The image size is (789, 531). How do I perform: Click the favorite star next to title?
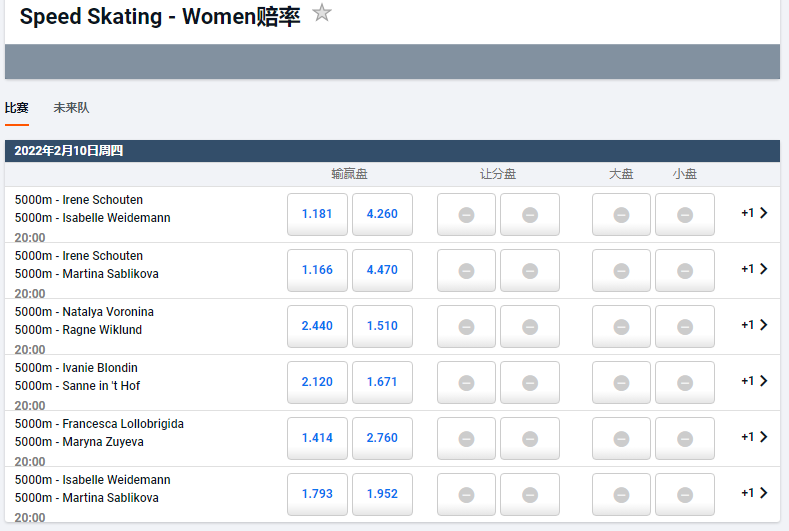321,13
